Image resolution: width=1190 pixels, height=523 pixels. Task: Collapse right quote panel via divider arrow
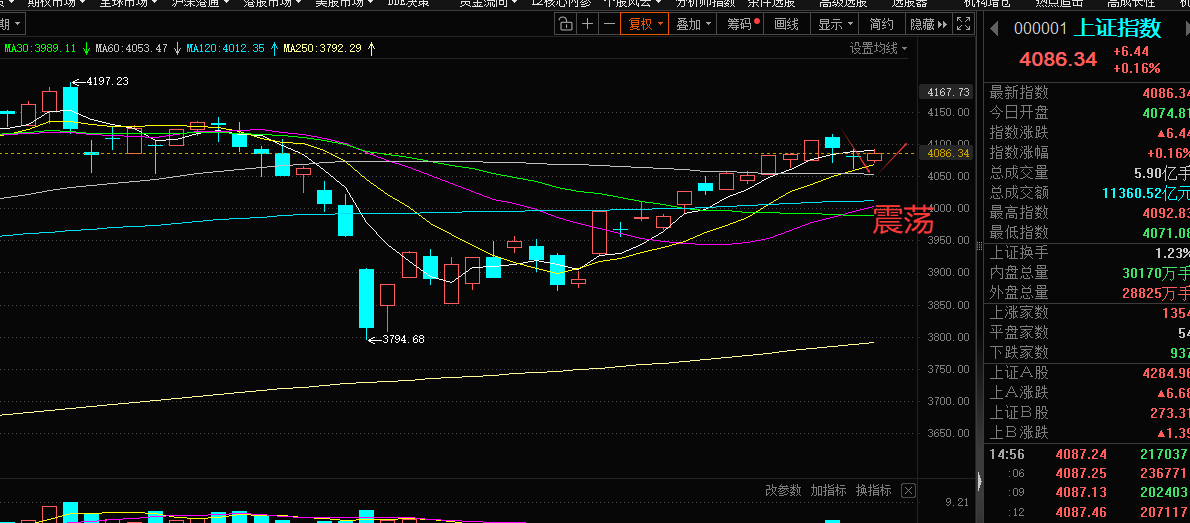978,480
